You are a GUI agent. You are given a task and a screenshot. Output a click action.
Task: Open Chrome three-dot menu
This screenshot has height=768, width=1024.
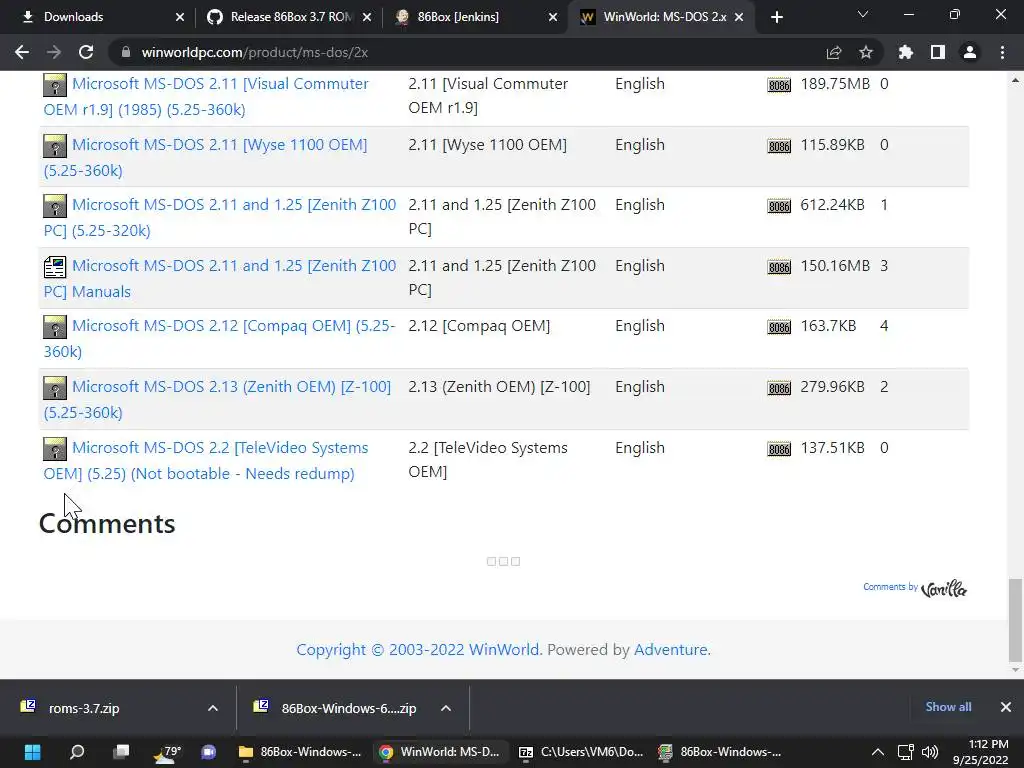(1002, 52)
